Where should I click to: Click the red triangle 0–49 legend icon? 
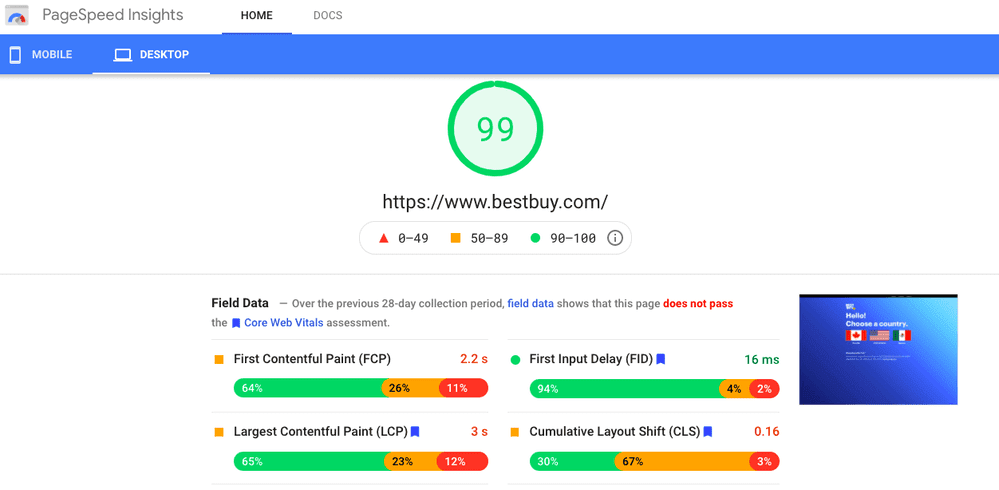coord(384,238)
